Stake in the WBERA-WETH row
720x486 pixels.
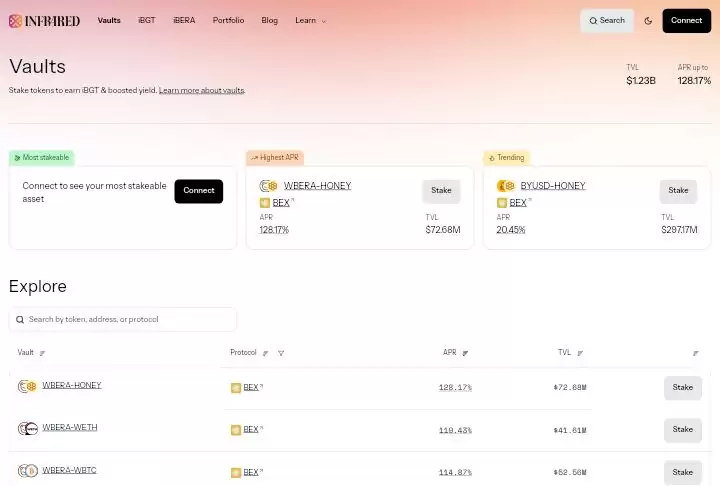pos(682,430)
